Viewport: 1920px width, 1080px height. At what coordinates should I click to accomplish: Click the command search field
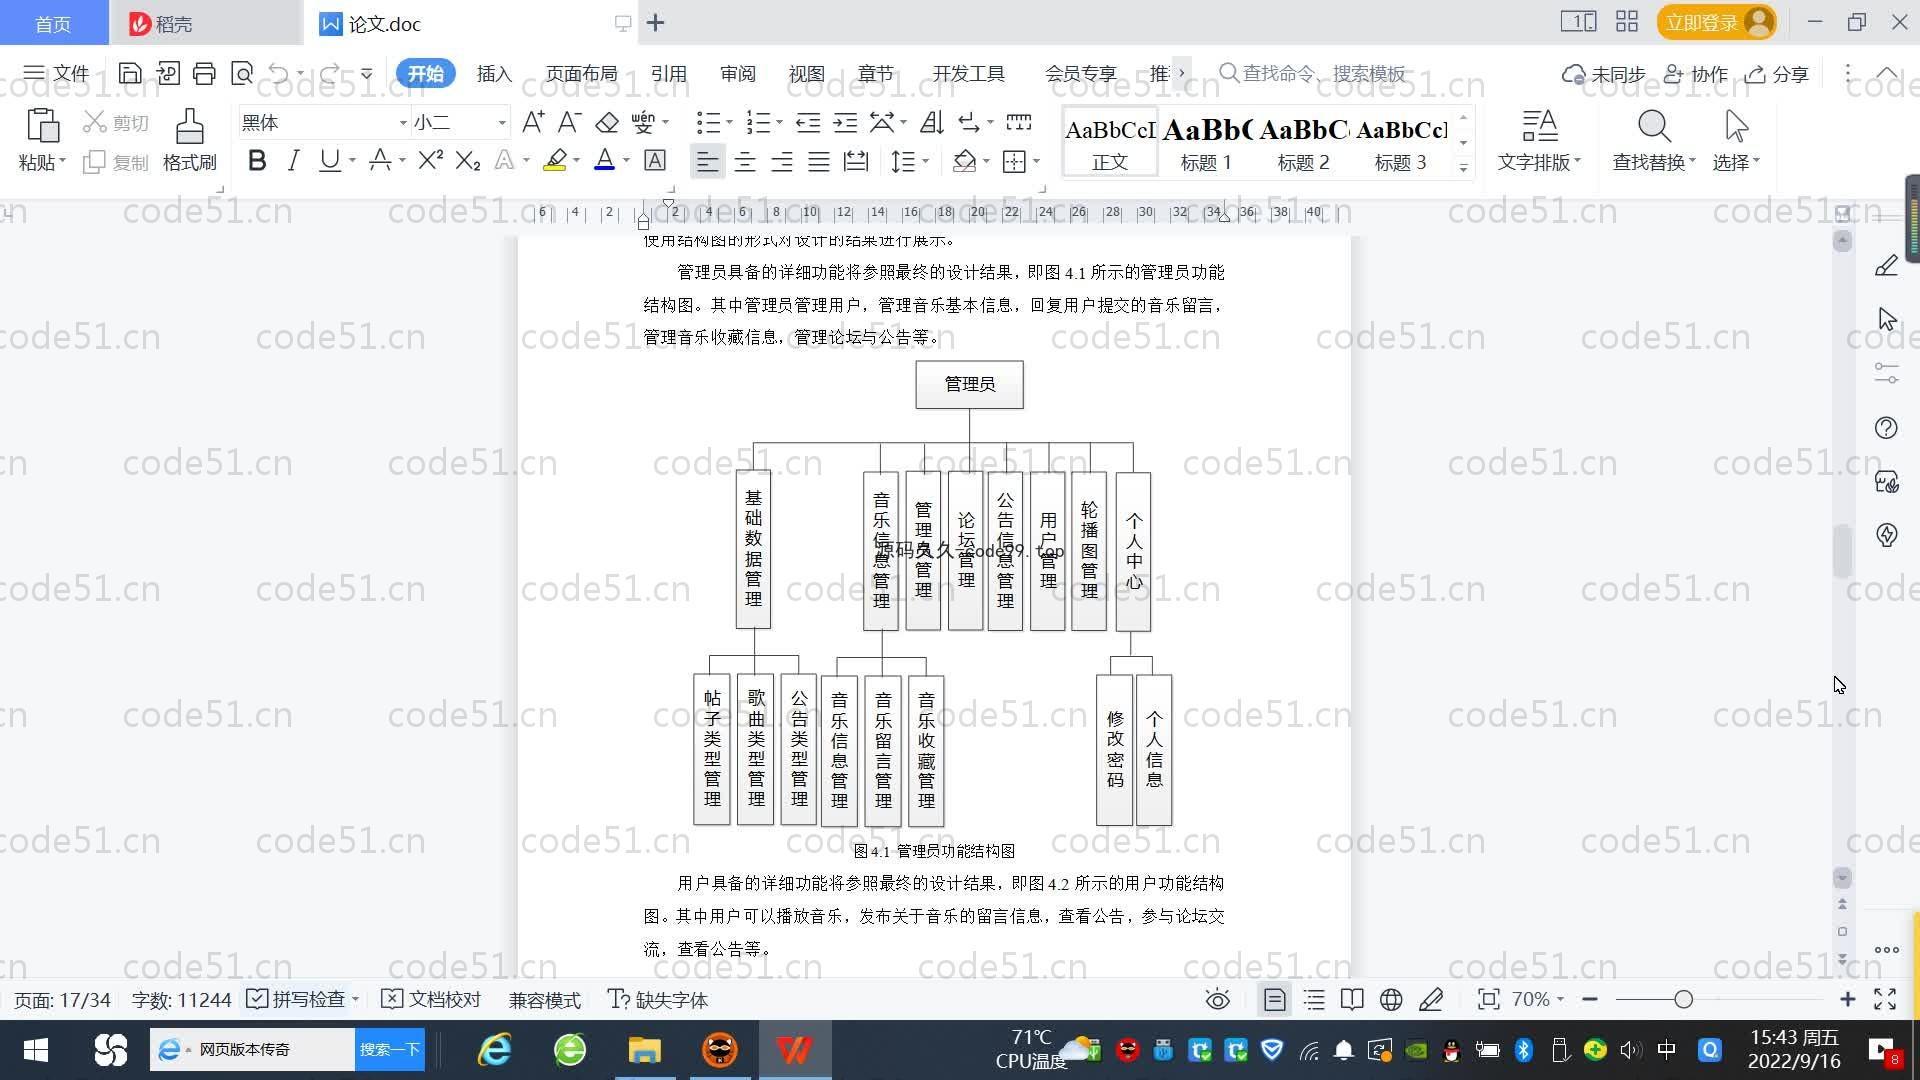tap(1313, 73)
